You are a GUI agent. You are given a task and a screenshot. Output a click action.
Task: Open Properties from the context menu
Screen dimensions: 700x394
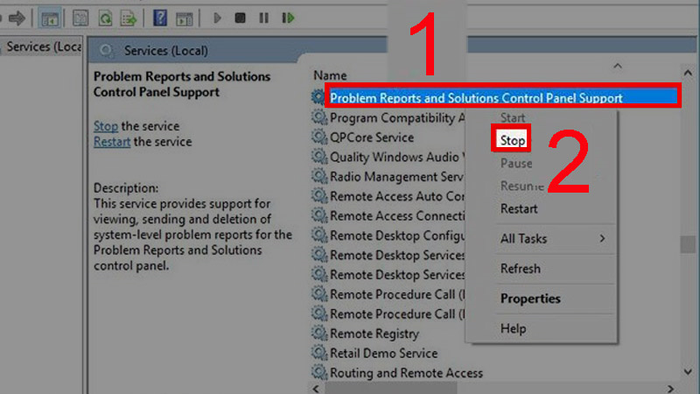point(530,299)
